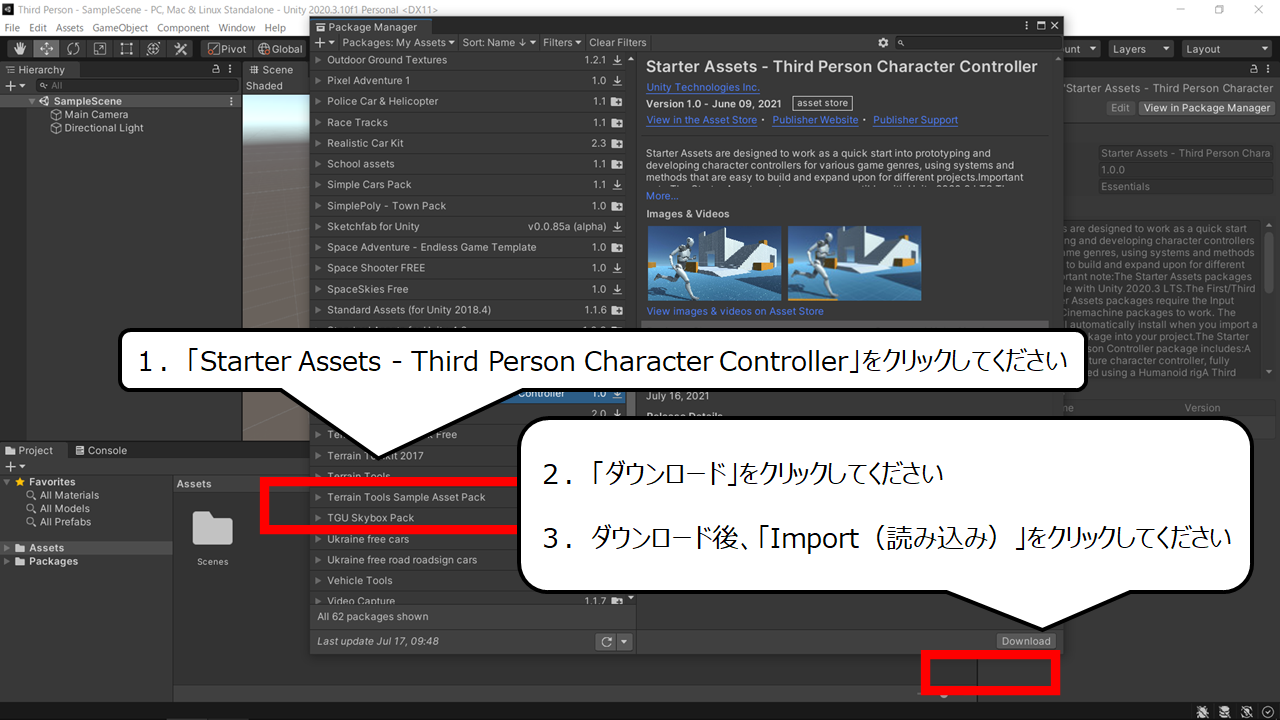Open the Sort: Name dropdown
The height and width of the screenshot is (720, 1280).
coord(498,43)
